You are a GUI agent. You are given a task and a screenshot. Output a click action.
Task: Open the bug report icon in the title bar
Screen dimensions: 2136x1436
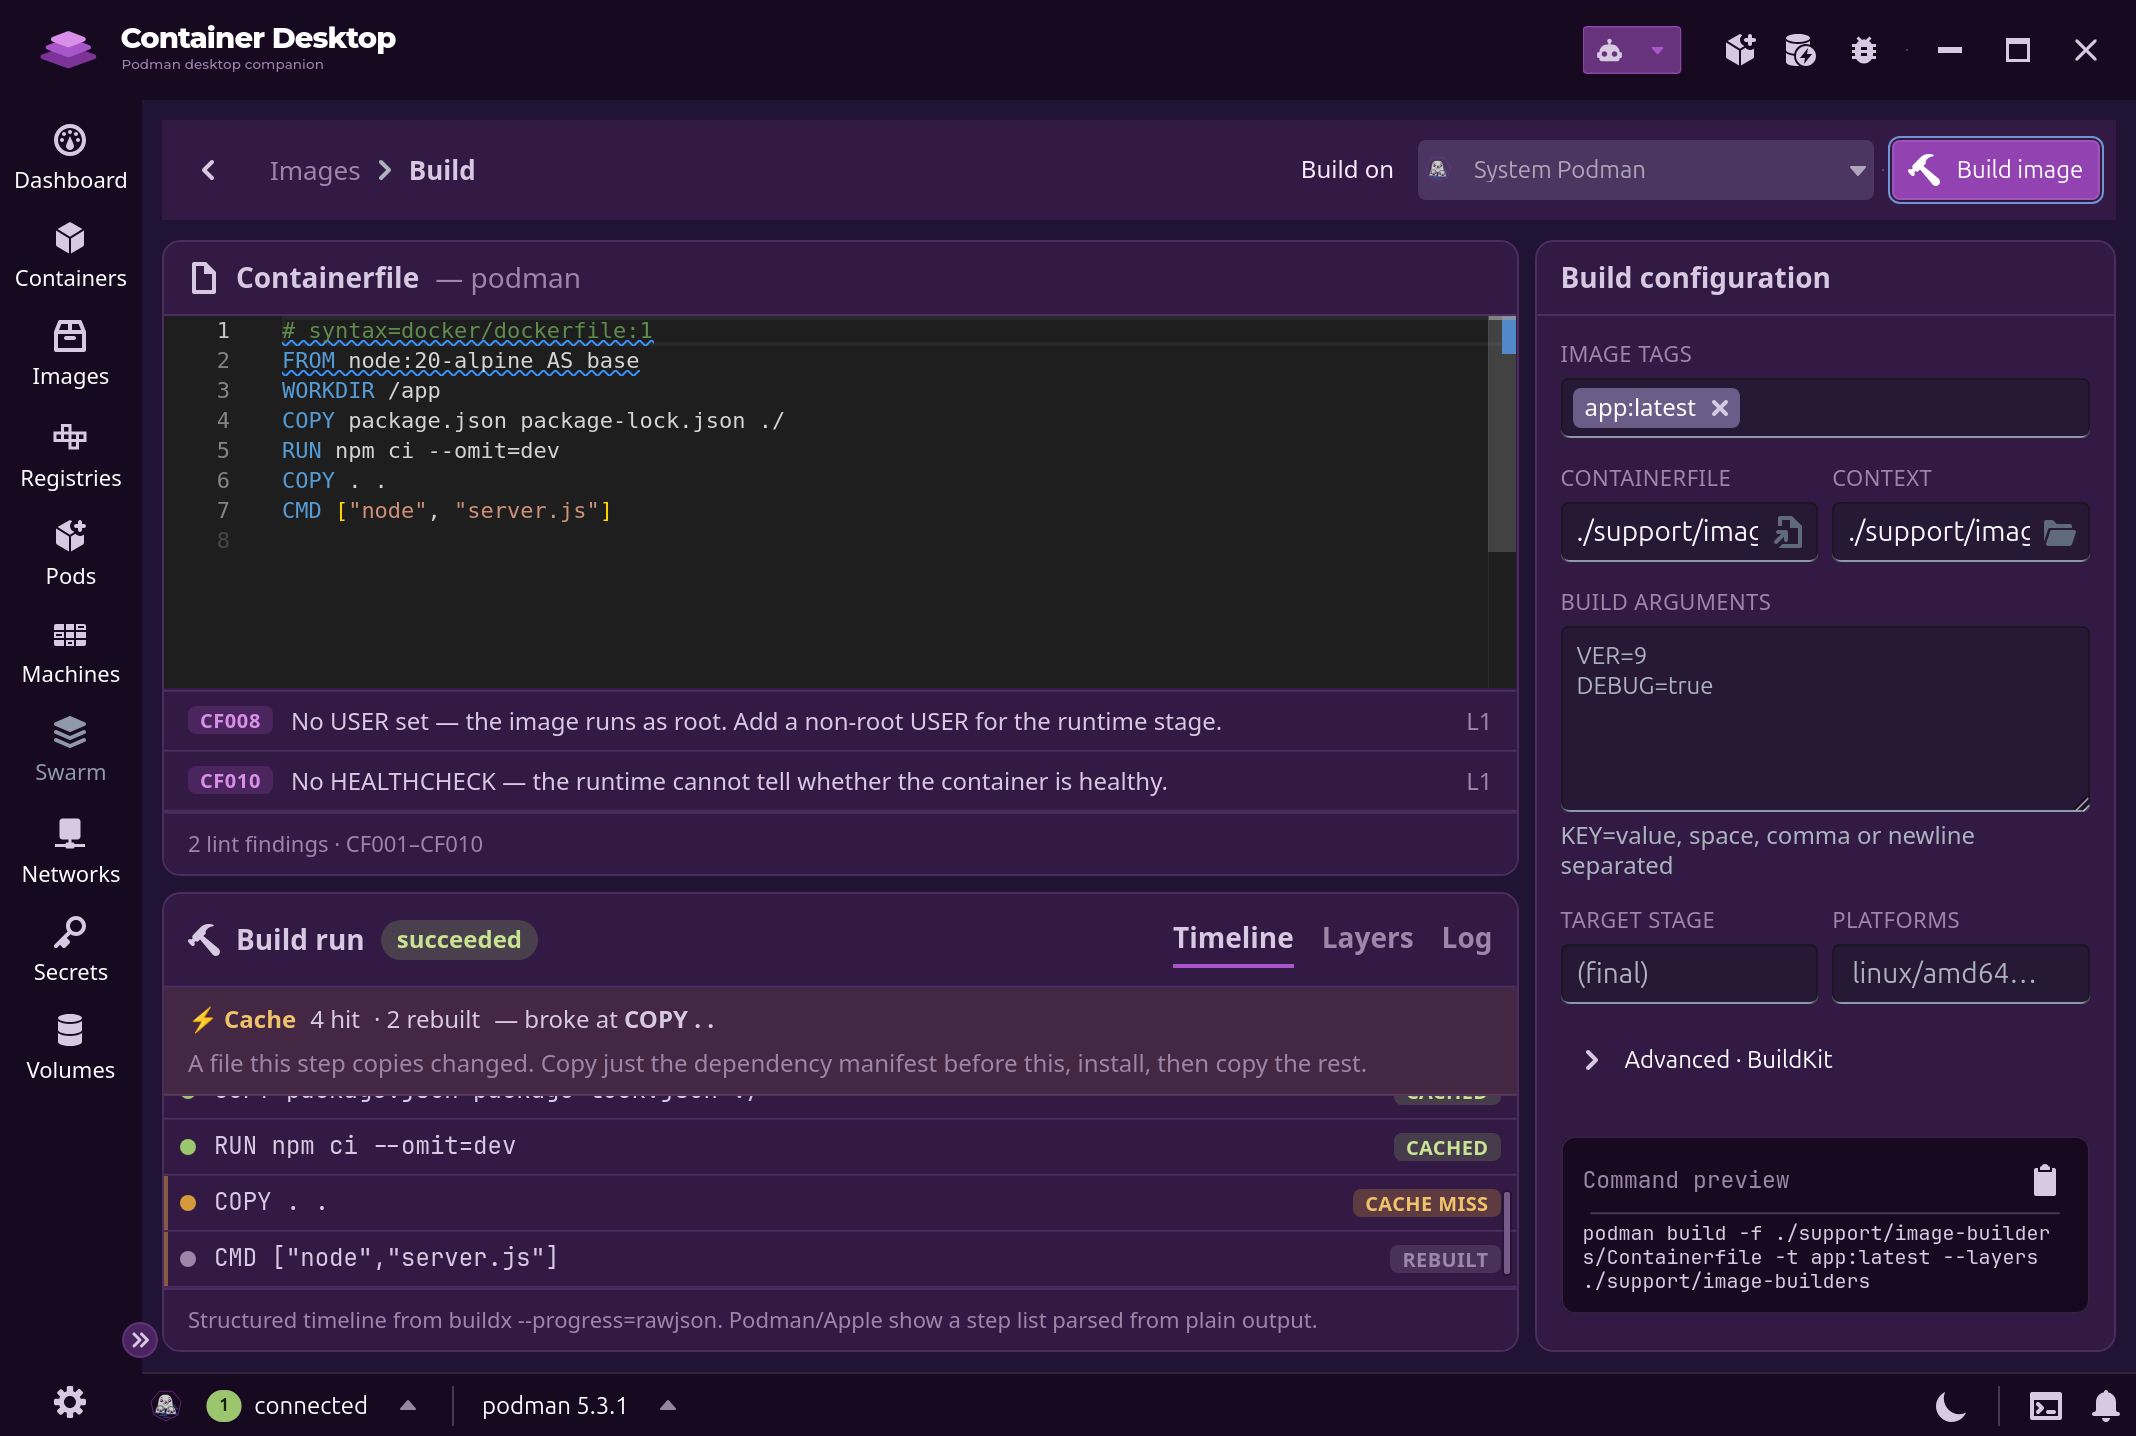click(x=1863, y=50)
